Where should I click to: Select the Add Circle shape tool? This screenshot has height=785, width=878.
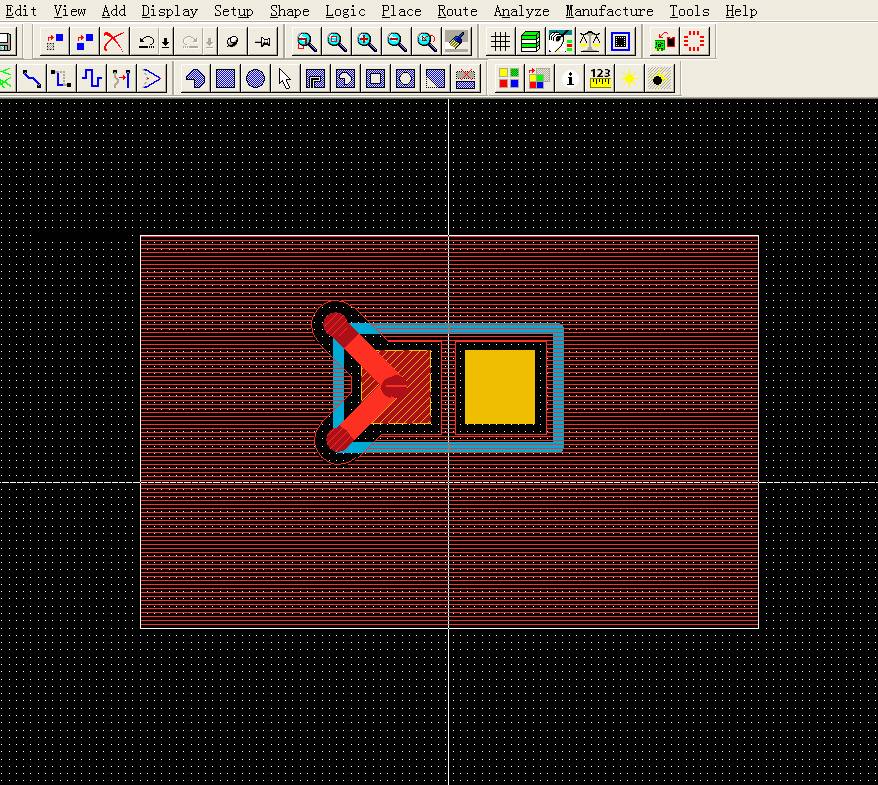[x=255, y=78]
